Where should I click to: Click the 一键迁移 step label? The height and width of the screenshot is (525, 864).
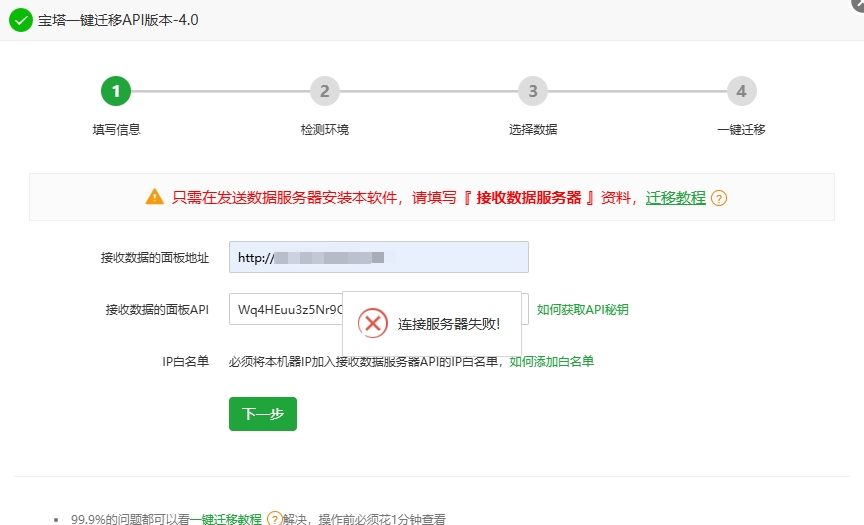tap(742, 129)
